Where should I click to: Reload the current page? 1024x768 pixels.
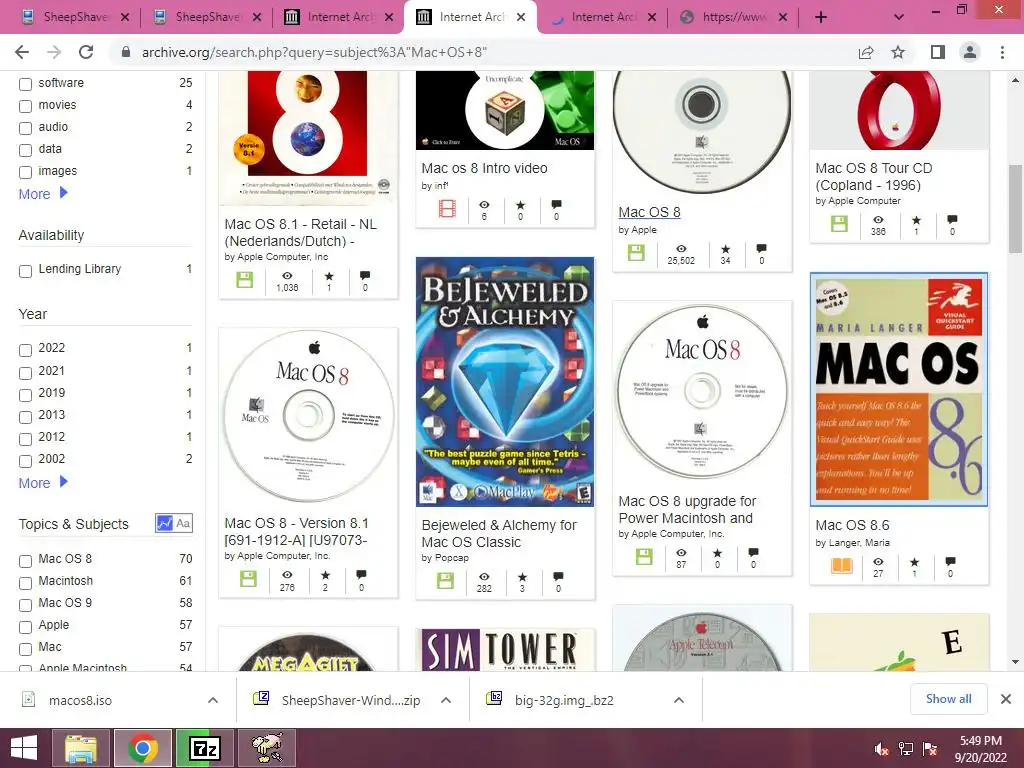86,52
